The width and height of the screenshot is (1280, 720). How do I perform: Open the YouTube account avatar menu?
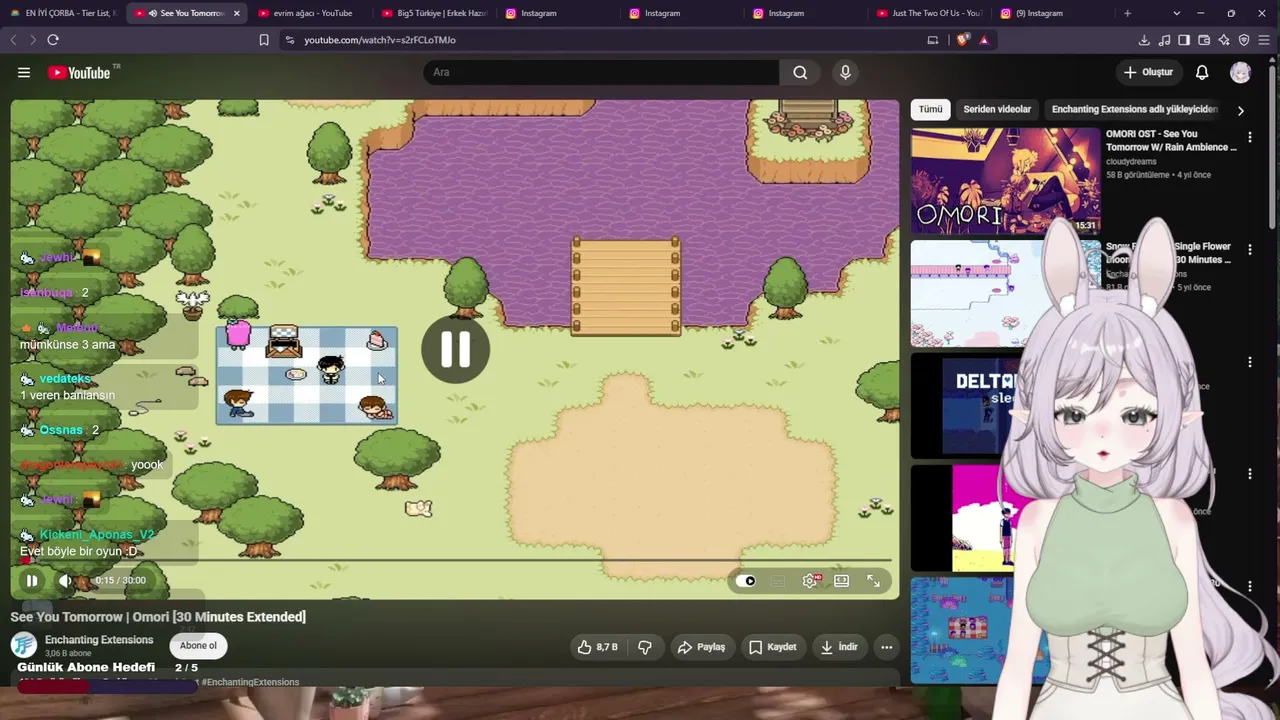(x=1240, y=72)
